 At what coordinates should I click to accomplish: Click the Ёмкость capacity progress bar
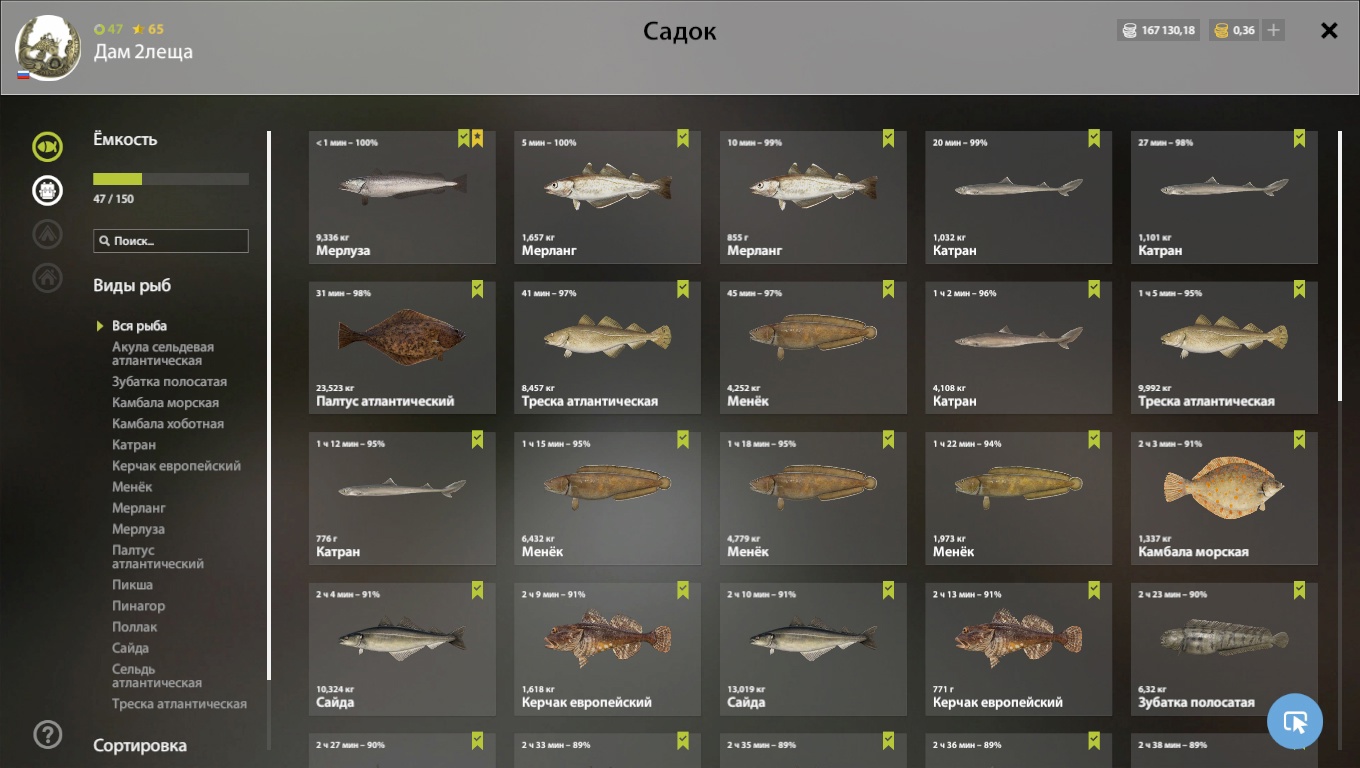click(171, 179)
